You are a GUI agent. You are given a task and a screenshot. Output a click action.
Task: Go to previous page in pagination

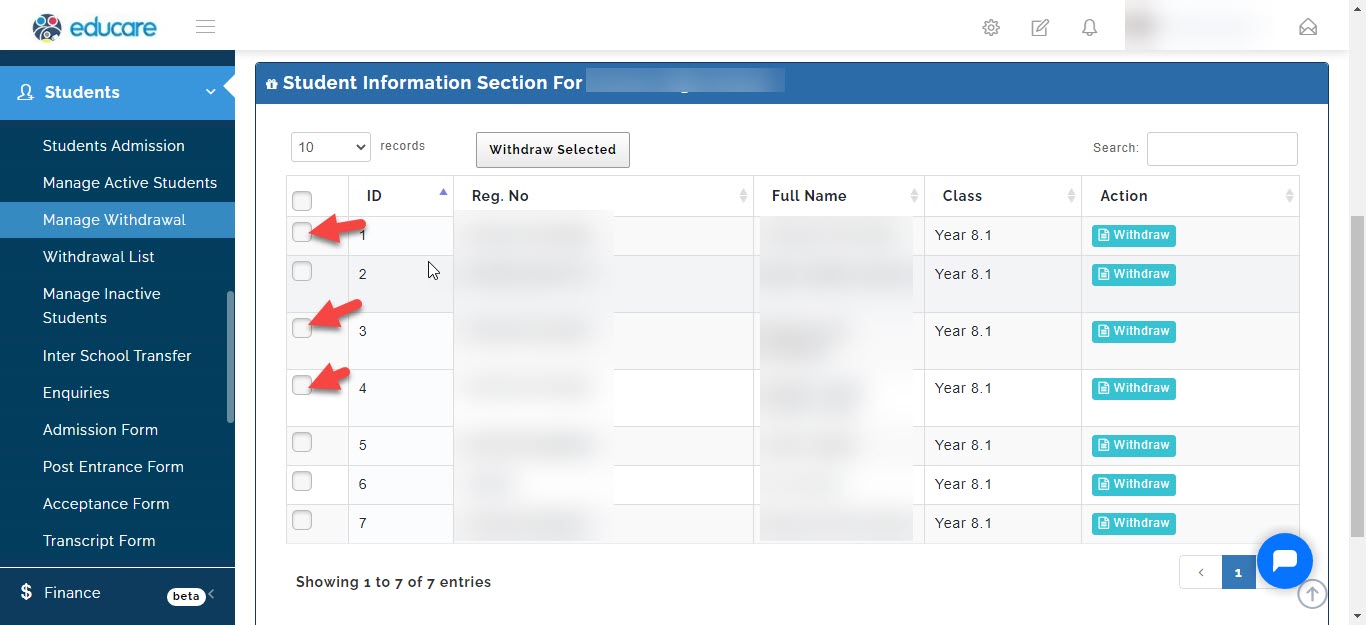click(1201, 573)
